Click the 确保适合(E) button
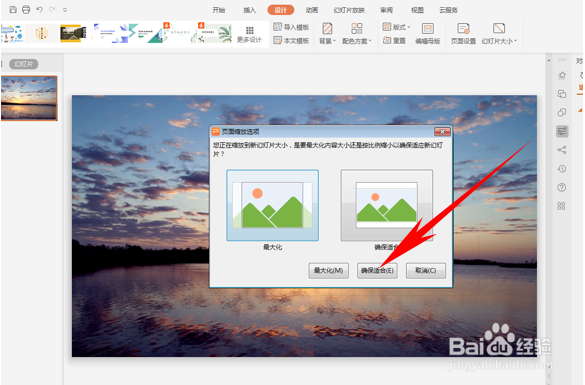 (377, 270)
